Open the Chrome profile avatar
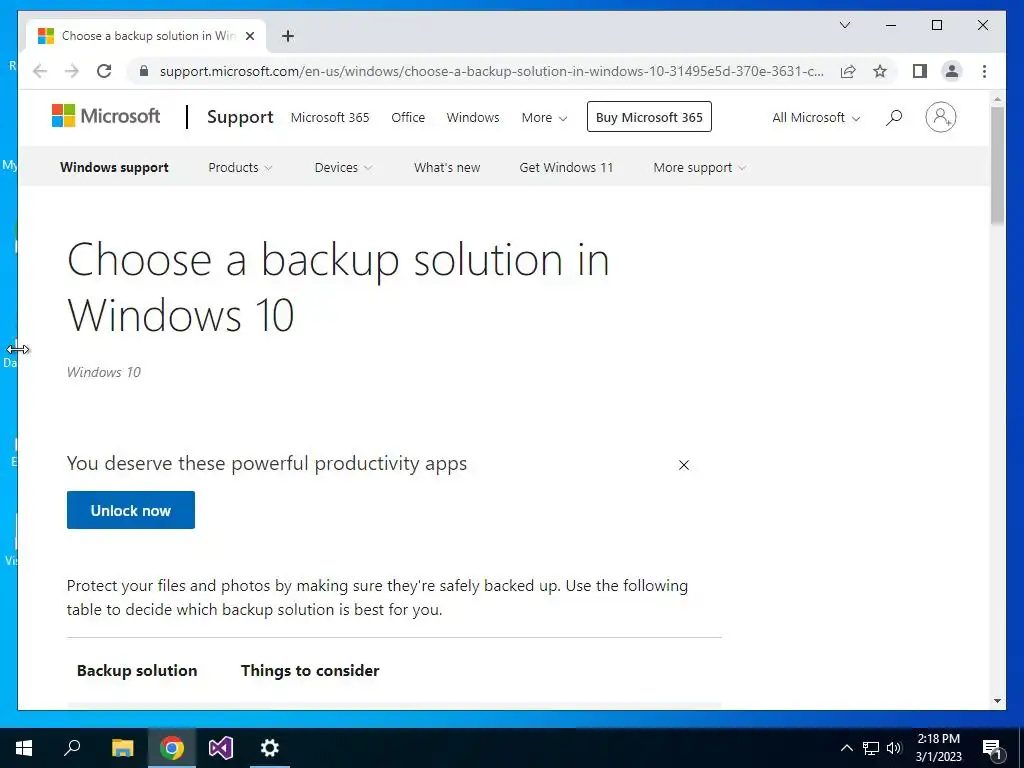The height and width of the screenshot is (768, 1024). 952,71
